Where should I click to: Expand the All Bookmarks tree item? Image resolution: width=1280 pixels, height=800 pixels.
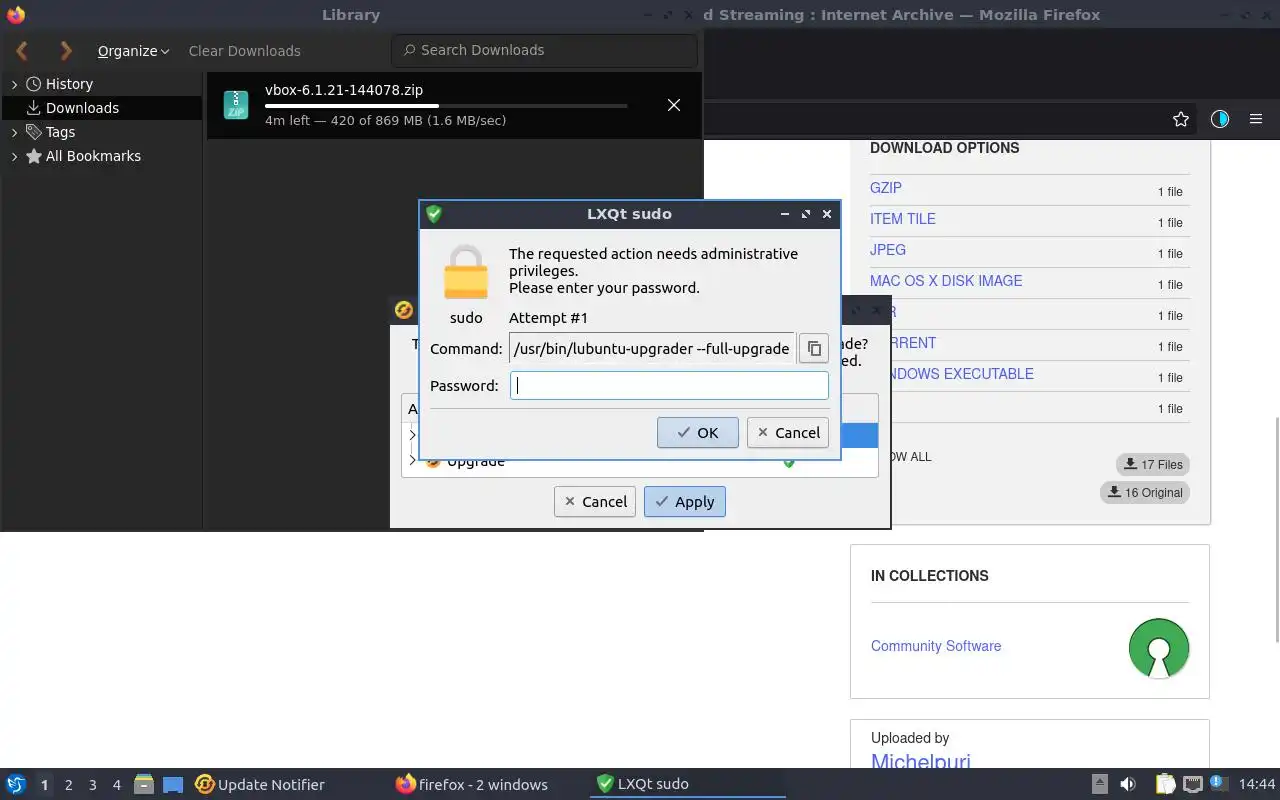click(x=14, y=156)
